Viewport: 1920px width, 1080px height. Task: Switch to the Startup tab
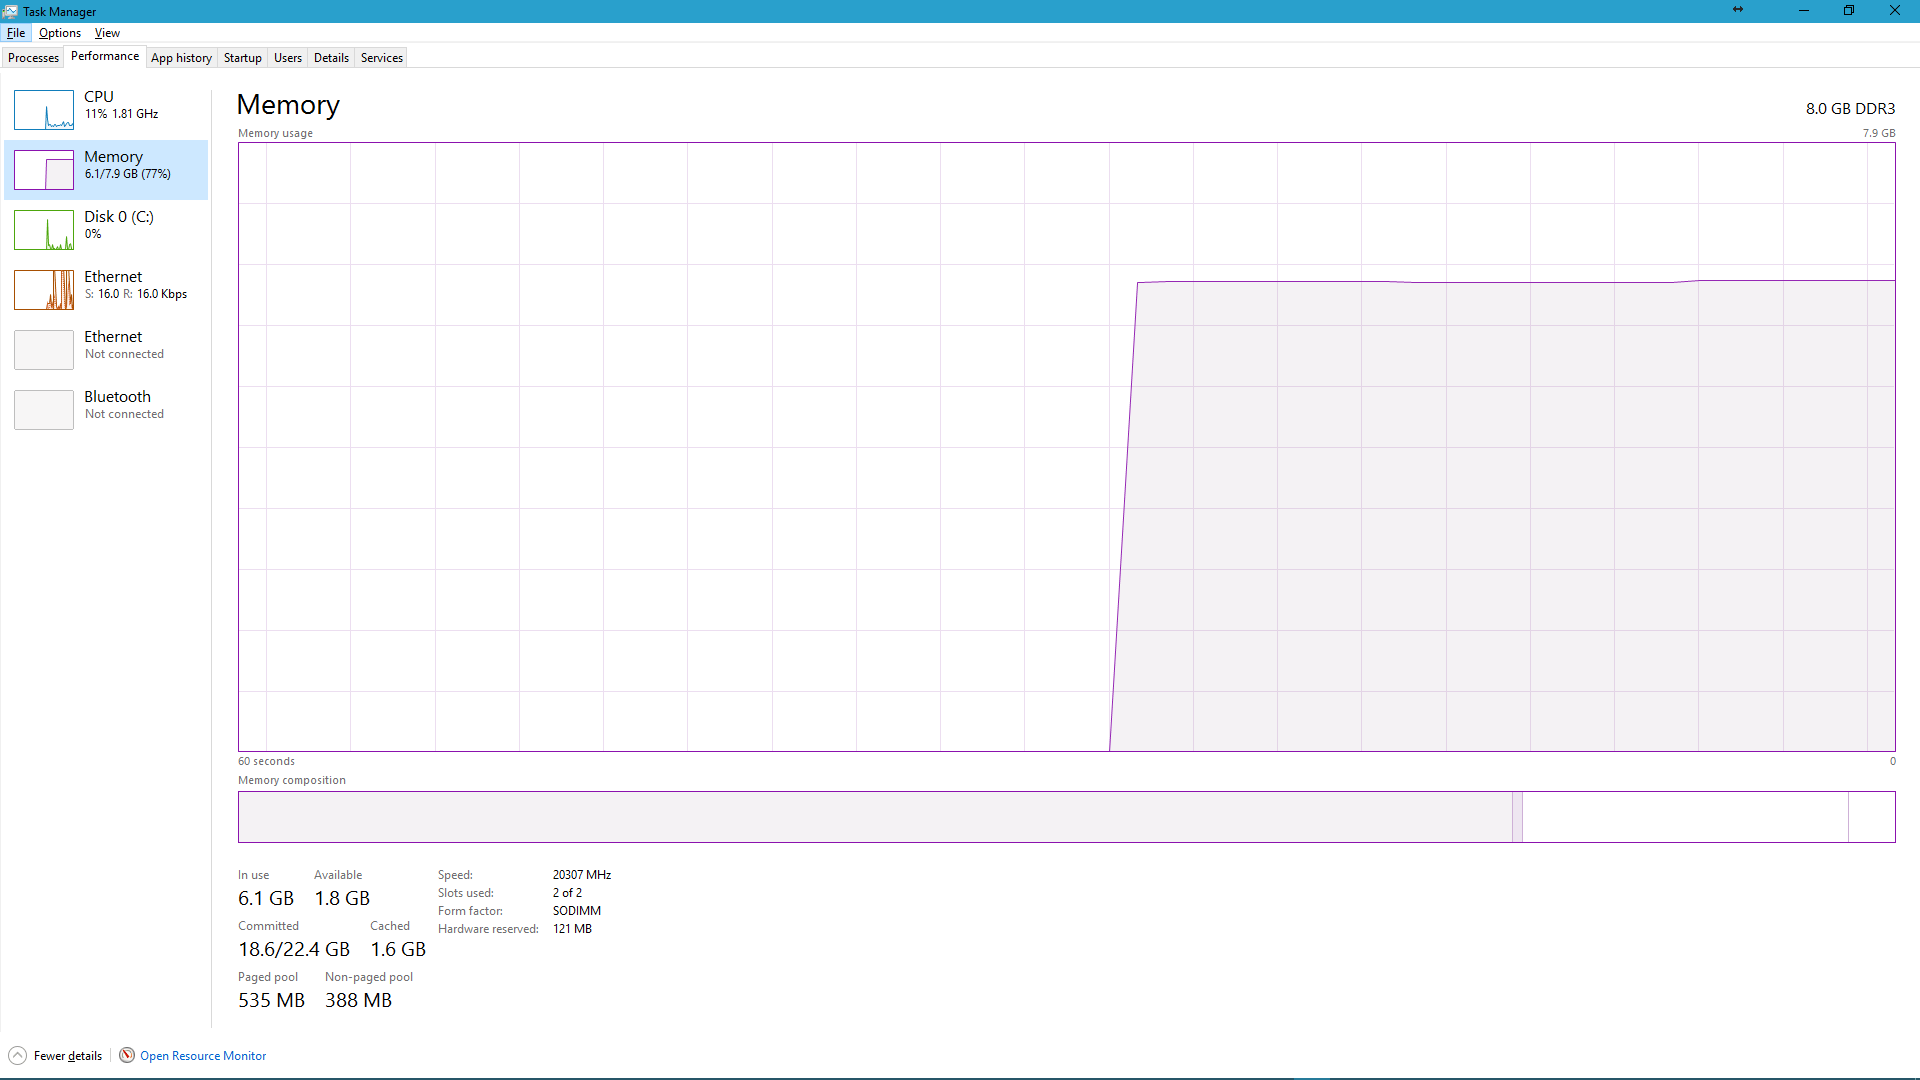tap(242, 57)
